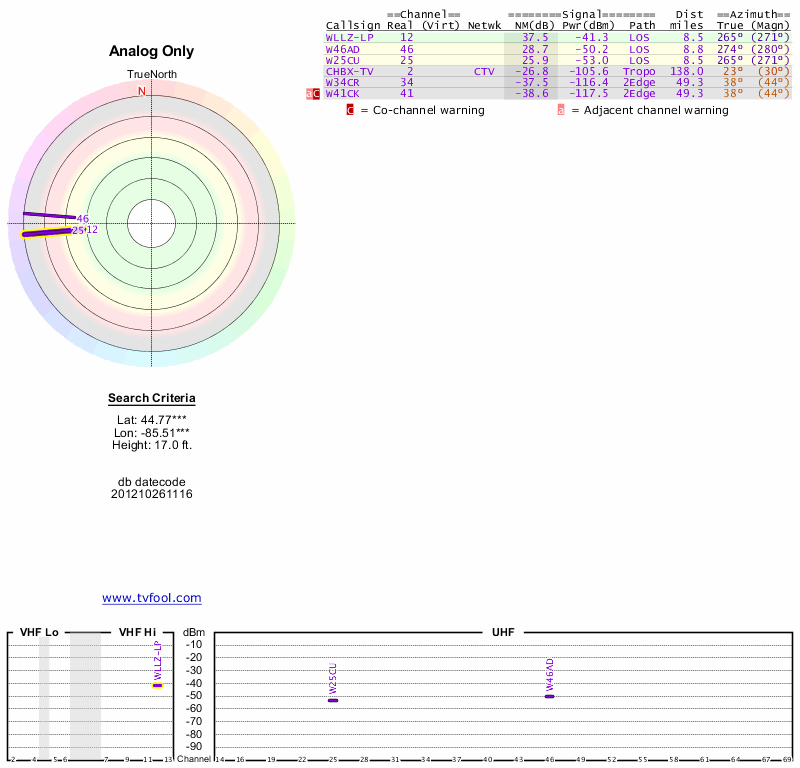Viewport: 800px width, 768px height.
Task: Click the (30°) magnetic azimuth for CHBX-TV
Action: [x=773, y=71]
